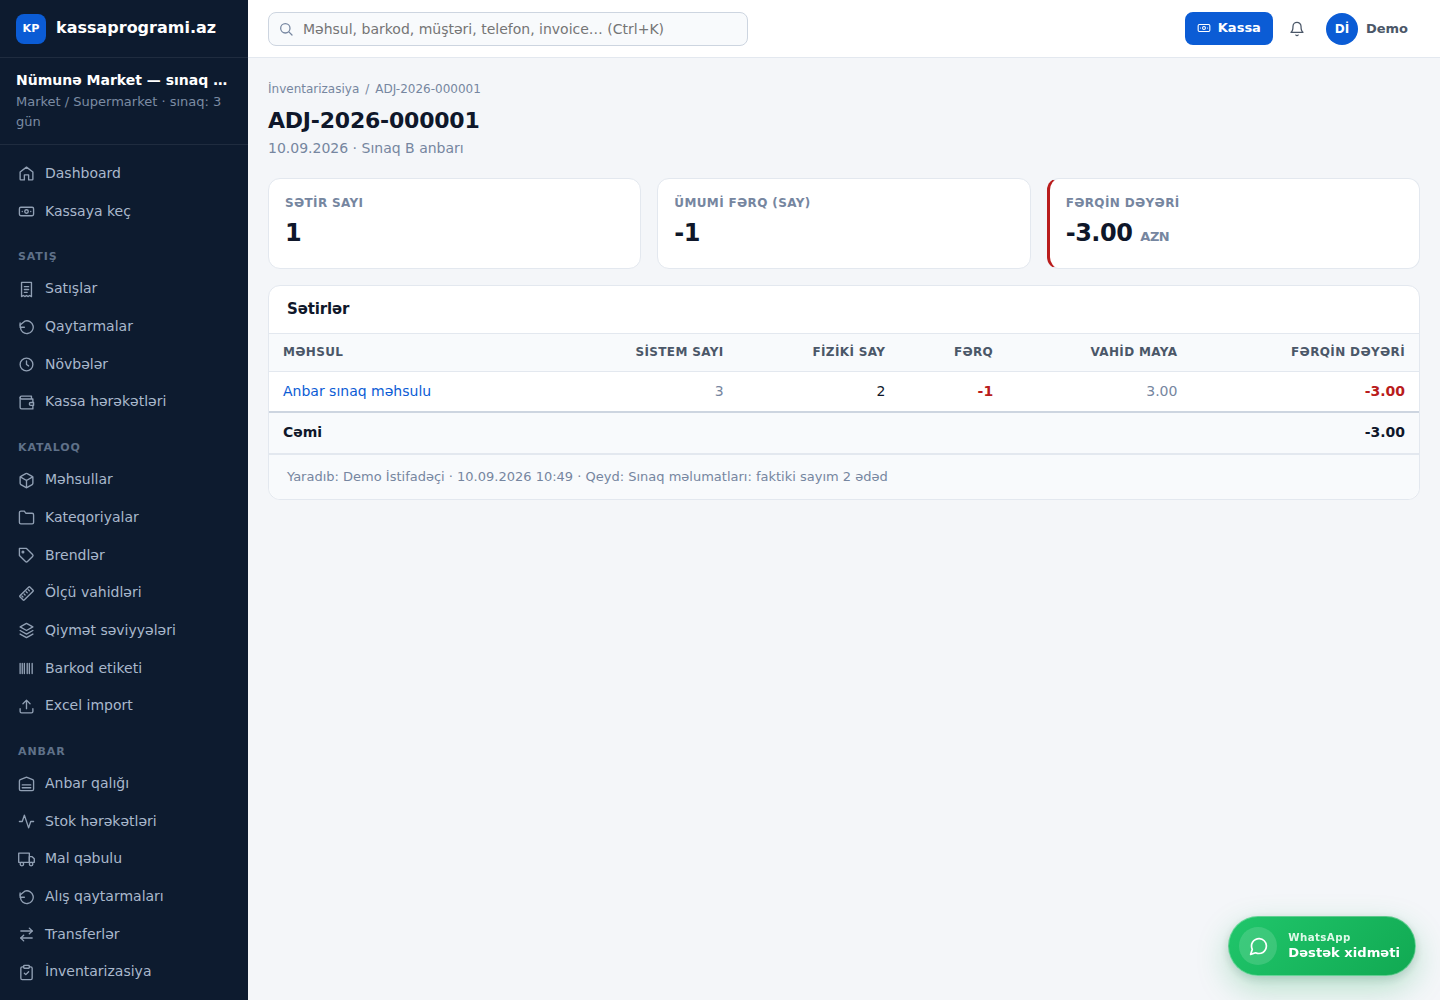Focus the product search field
Image resolution: width=1440 pixels, height=1000 pixels.
(508, 29)
